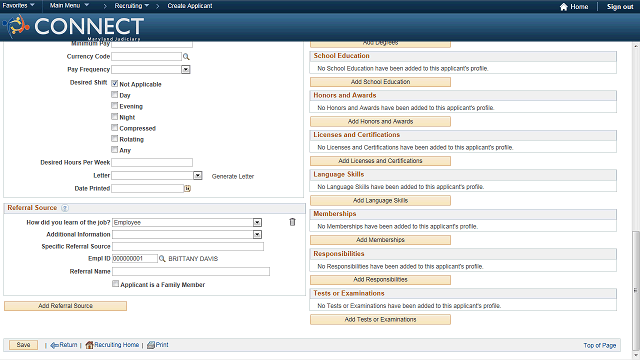This screenshot has height=360, width=640.
Task: Open the How did you learn of the job dropdown
Action: 257,222
